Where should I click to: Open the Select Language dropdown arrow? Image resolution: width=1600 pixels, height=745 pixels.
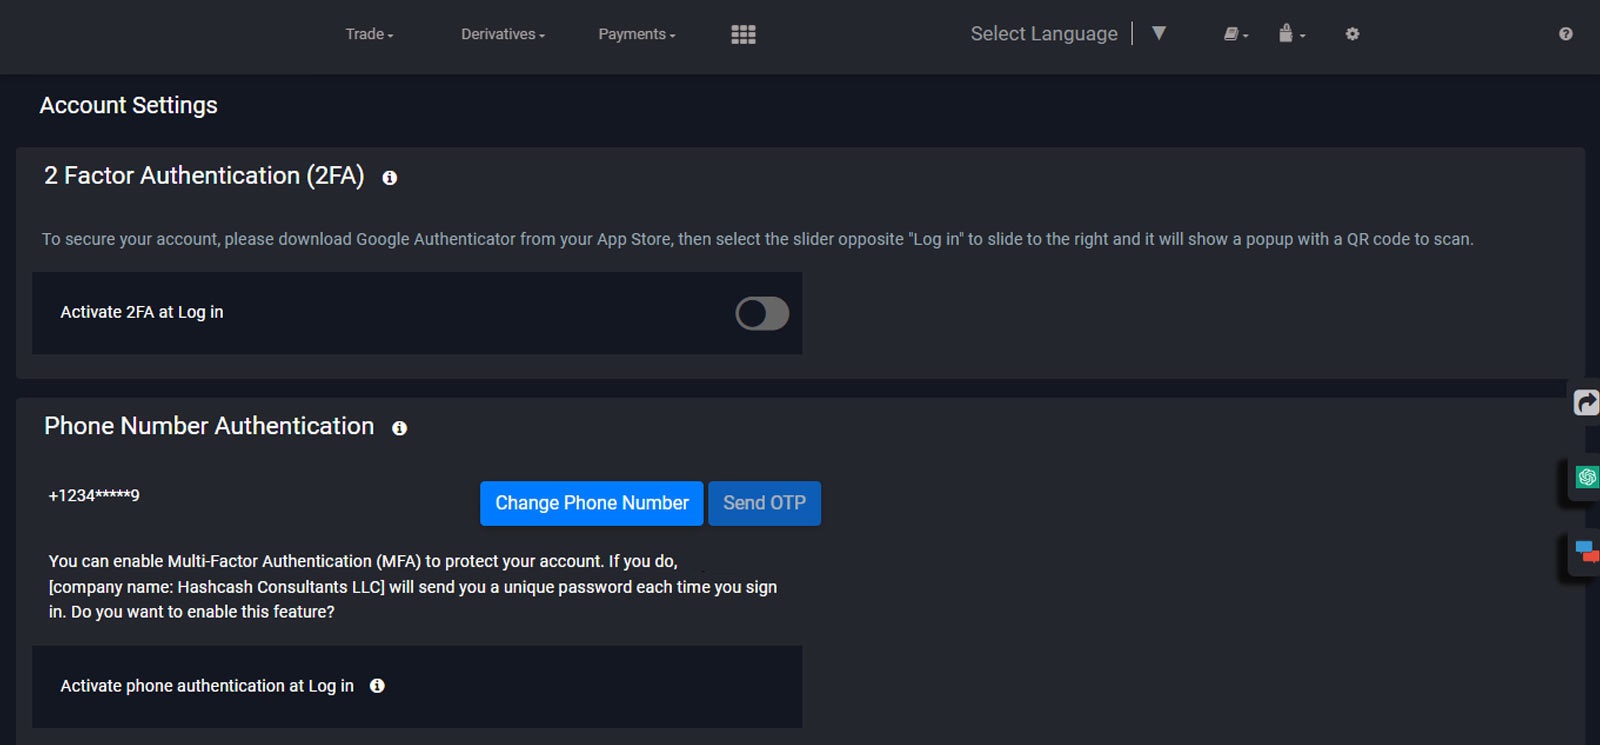(x=1159, y=33)
